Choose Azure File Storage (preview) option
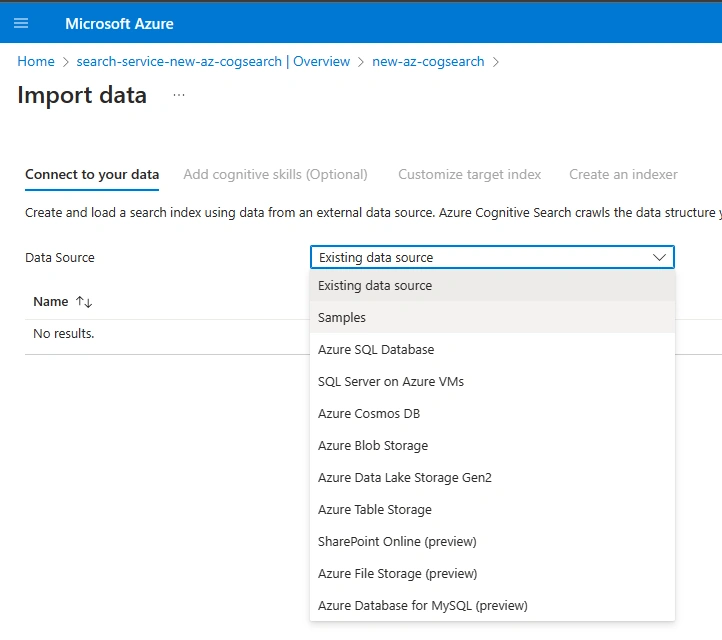Screen dimensions: 722x640 492,573
